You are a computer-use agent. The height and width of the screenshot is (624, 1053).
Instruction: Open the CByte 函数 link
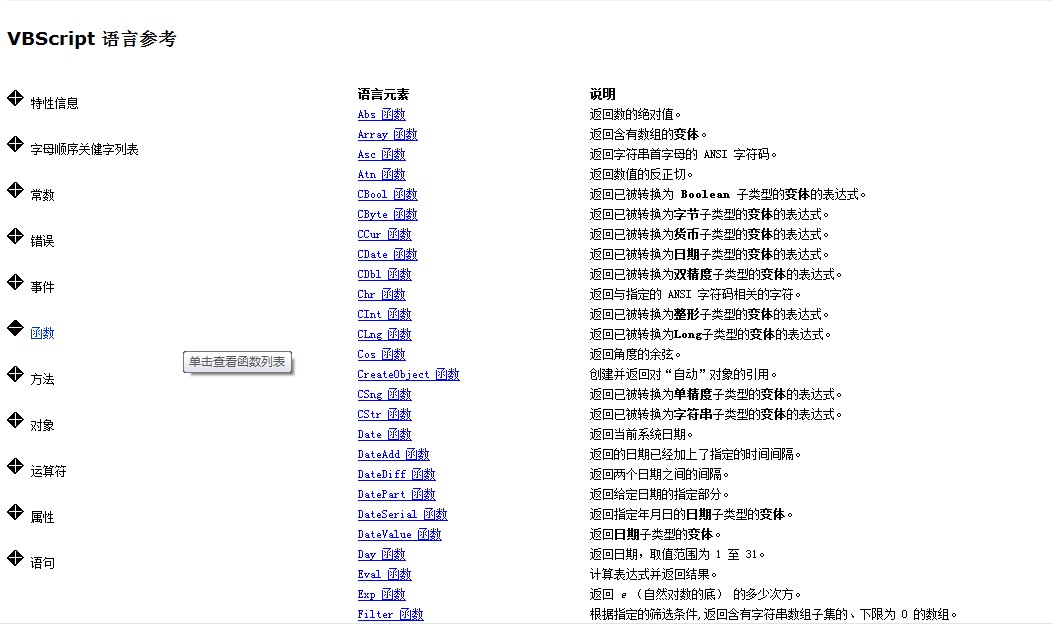click(387, 214)
